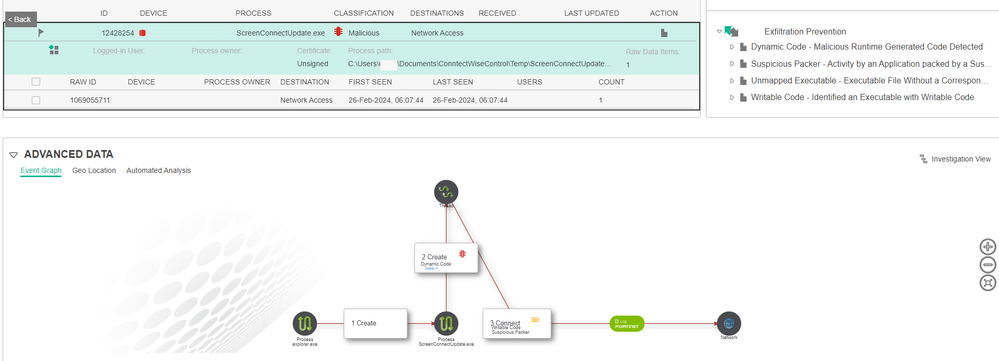Click Writable Code - Identified an Executable text
The height and width of the screenshot is (361, 999).
click(863, 97)
